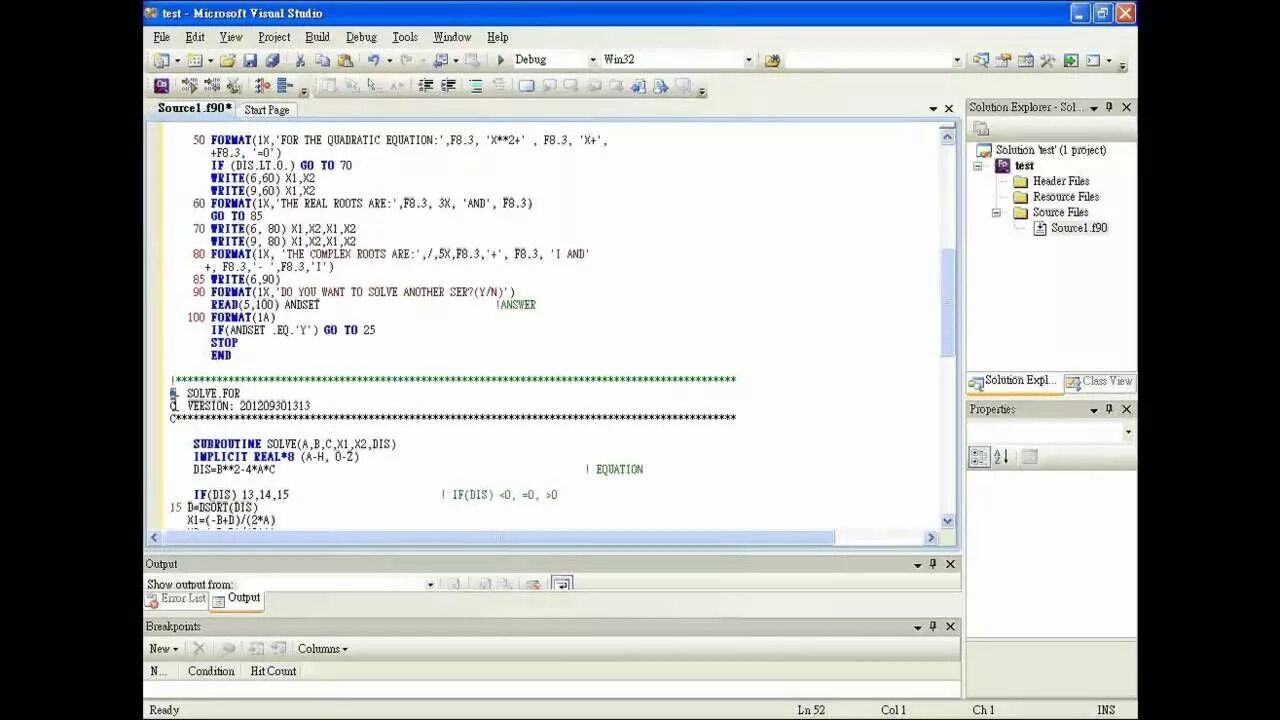Collapse the Source Files folder node
1280x720 pixels.
point(996,213)
